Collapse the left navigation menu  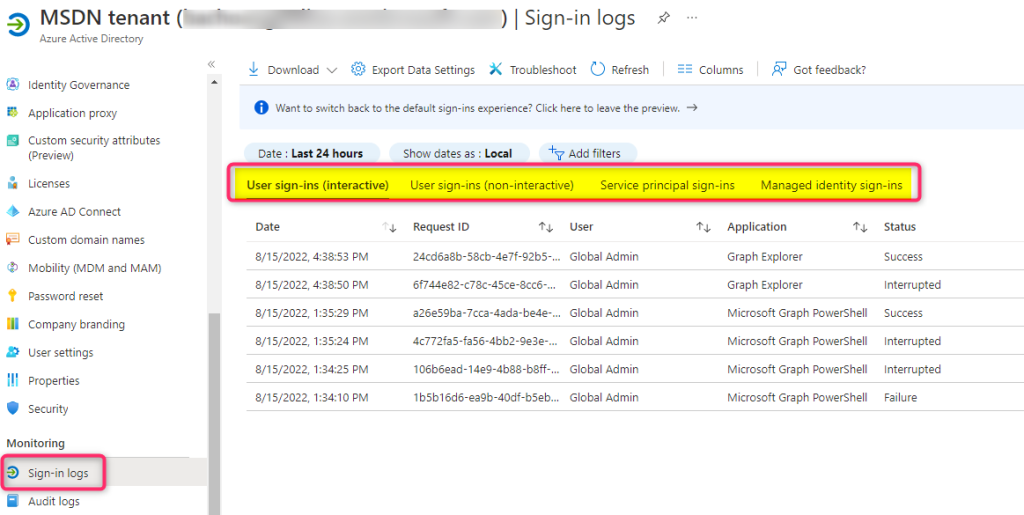[211, 64]
